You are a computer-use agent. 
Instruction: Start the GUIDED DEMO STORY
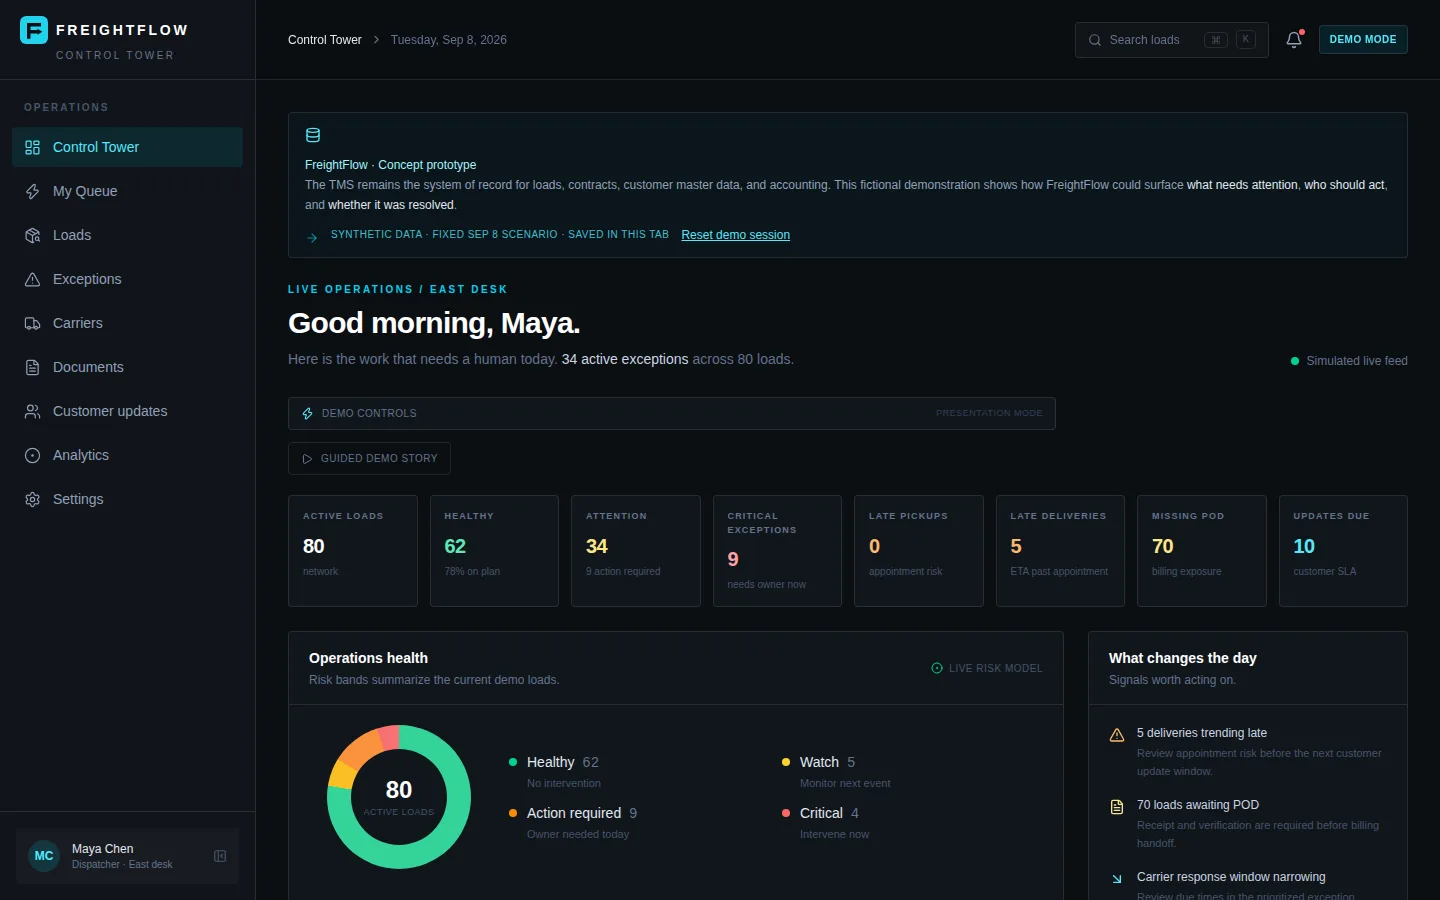[x=369, y=458]
